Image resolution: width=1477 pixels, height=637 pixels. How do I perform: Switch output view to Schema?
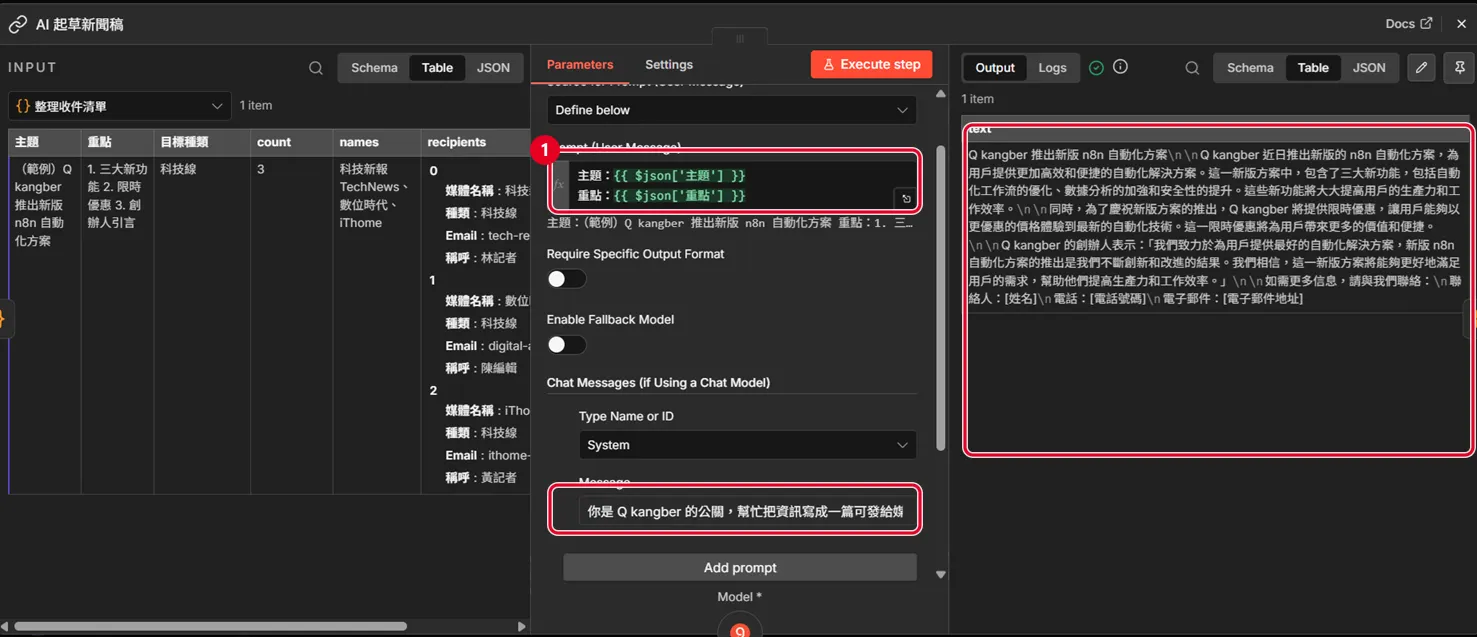(1250, 68)
